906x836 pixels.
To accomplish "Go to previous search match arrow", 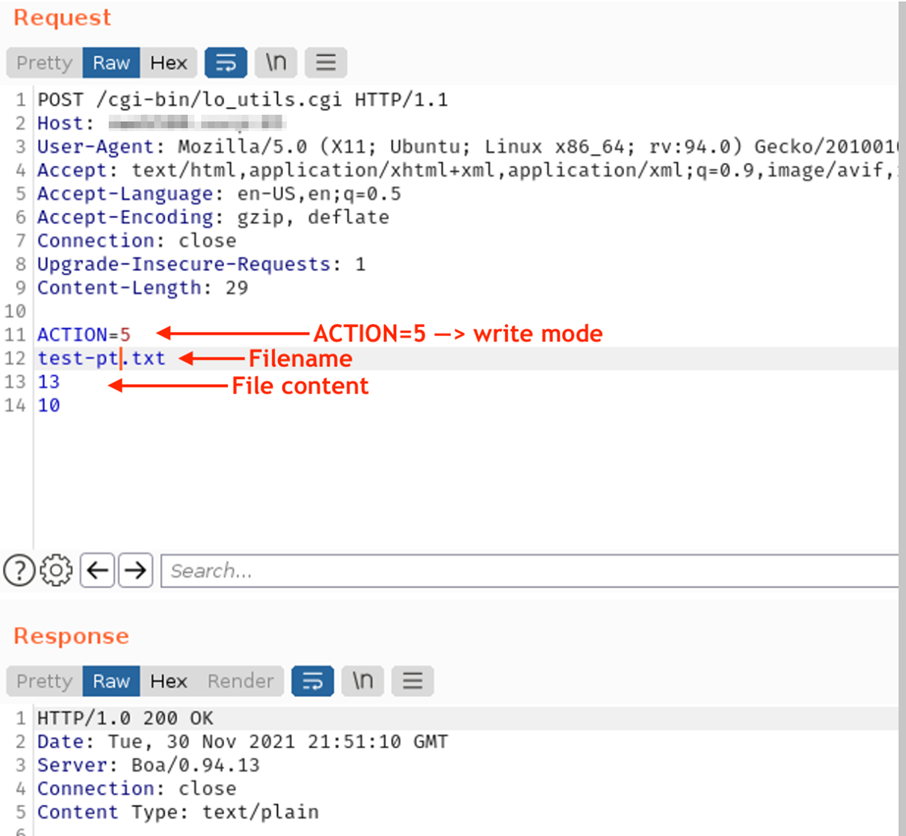I will pyautogui.click(x=97, y=571).
